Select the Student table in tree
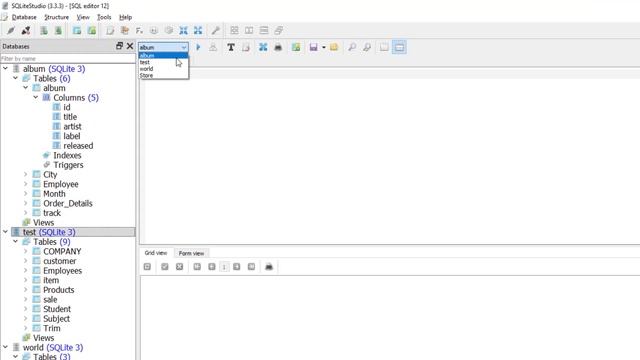Viewport: 640px width, 360px height. (x=57, y=309)
